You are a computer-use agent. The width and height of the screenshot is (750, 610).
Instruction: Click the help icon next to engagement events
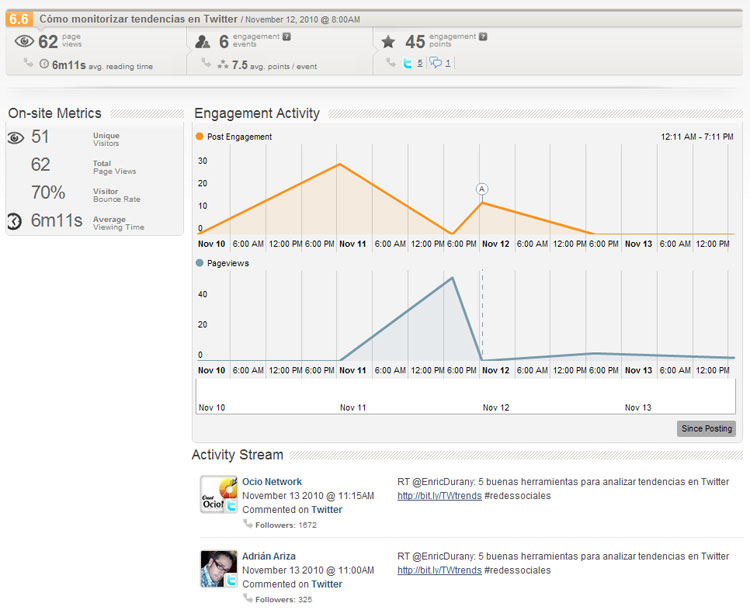(287, 37)
